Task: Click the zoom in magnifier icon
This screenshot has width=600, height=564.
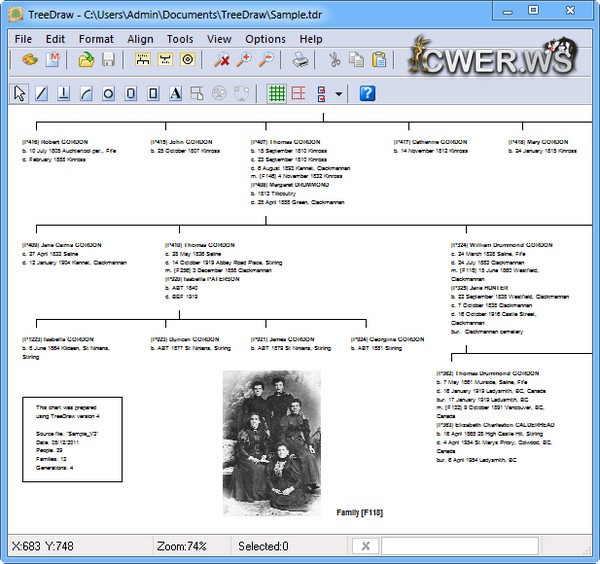Action: (x=245, y=60)
